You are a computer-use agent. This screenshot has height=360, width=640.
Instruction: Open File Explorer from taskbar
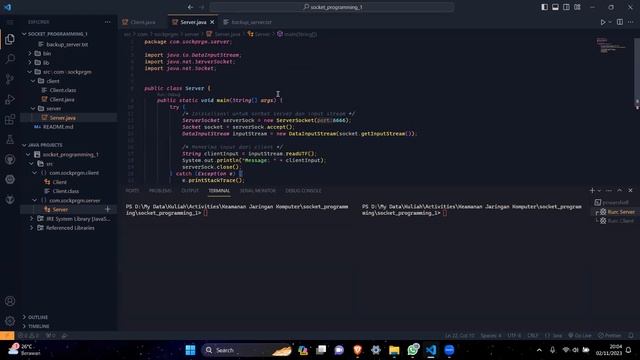tap(394, 350)
